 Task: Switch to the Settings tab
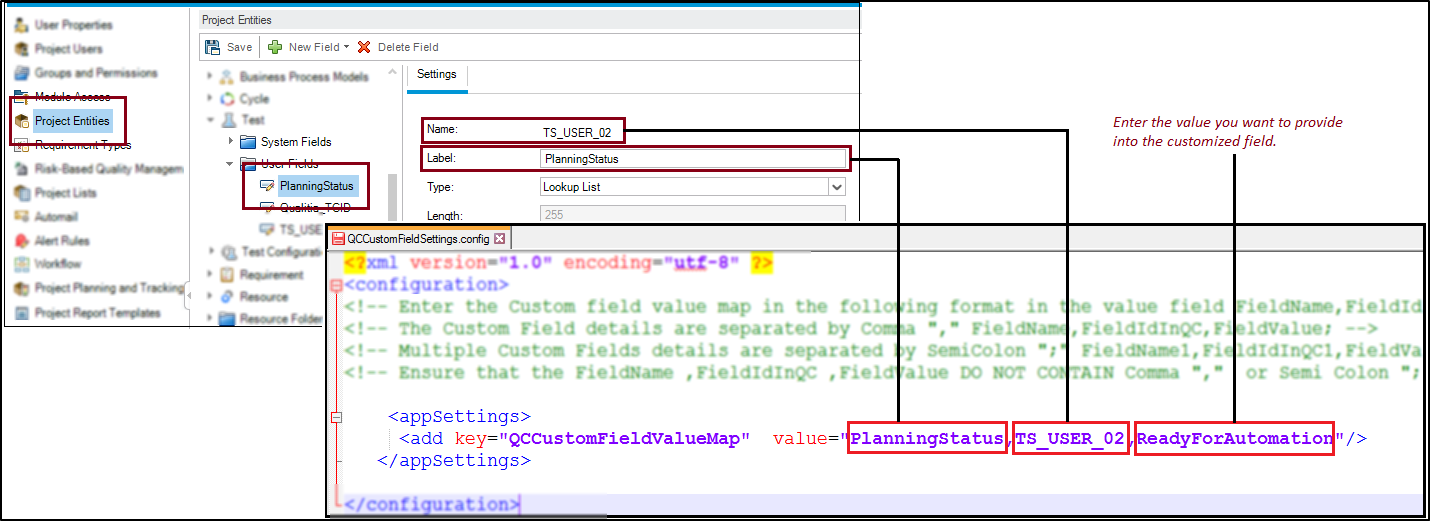[436, 75]
